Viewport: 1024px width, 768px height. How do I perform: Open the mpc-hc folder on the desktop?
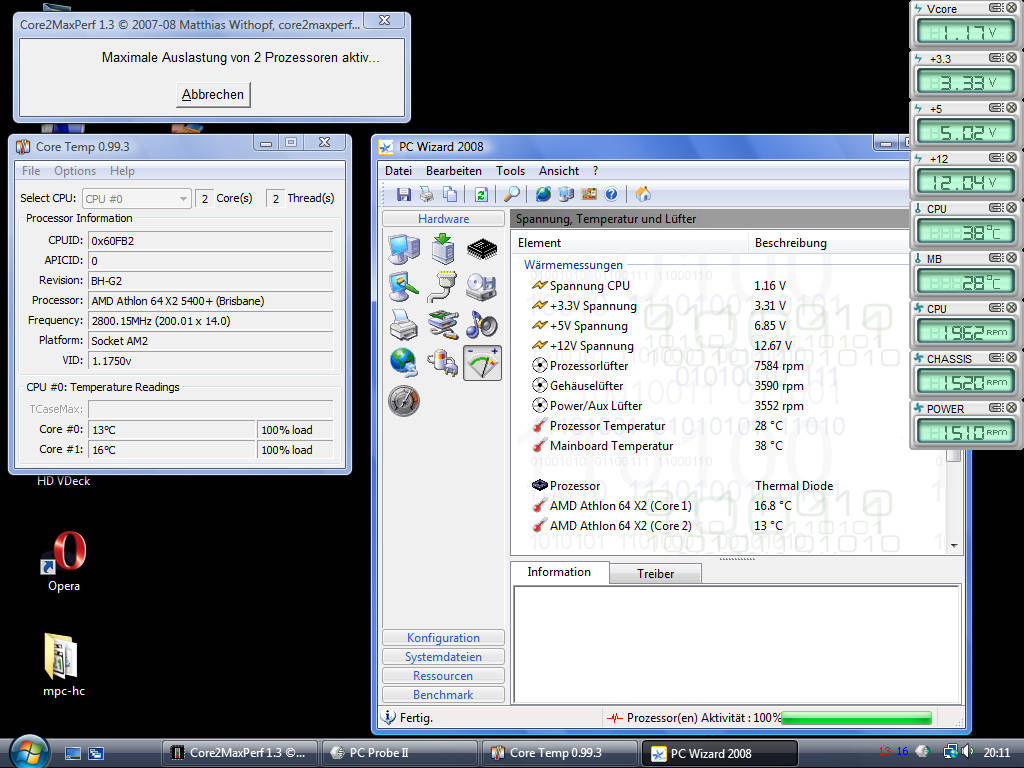point(64,665)
